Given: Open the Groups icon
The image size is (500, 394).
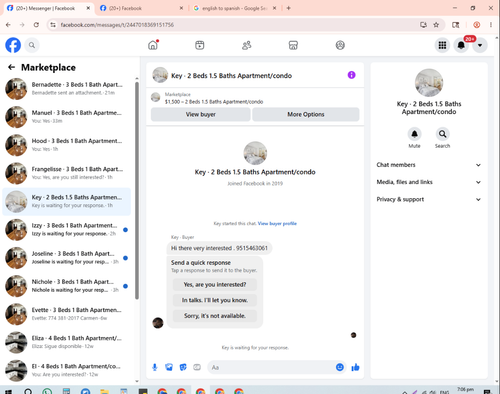Looking at the screenshot, I should point(340,45).
